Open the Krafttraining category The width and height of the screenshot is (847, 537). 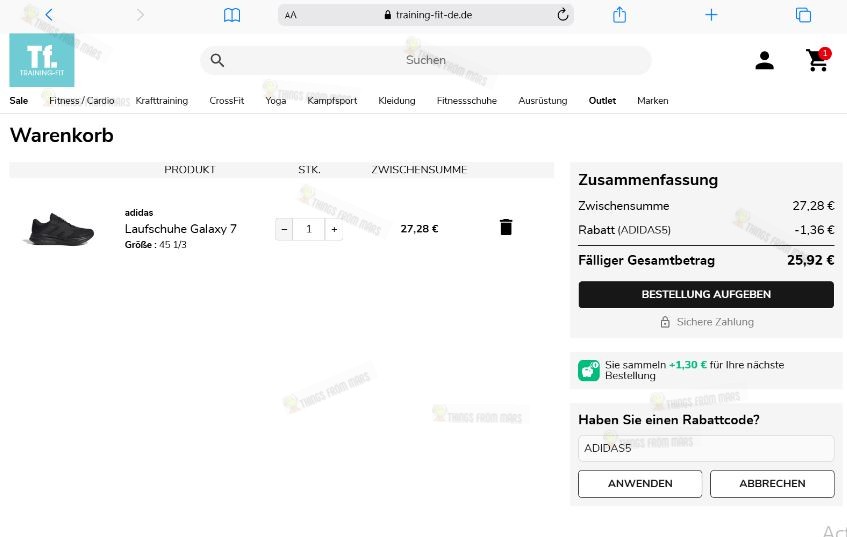tap(162, 100)
